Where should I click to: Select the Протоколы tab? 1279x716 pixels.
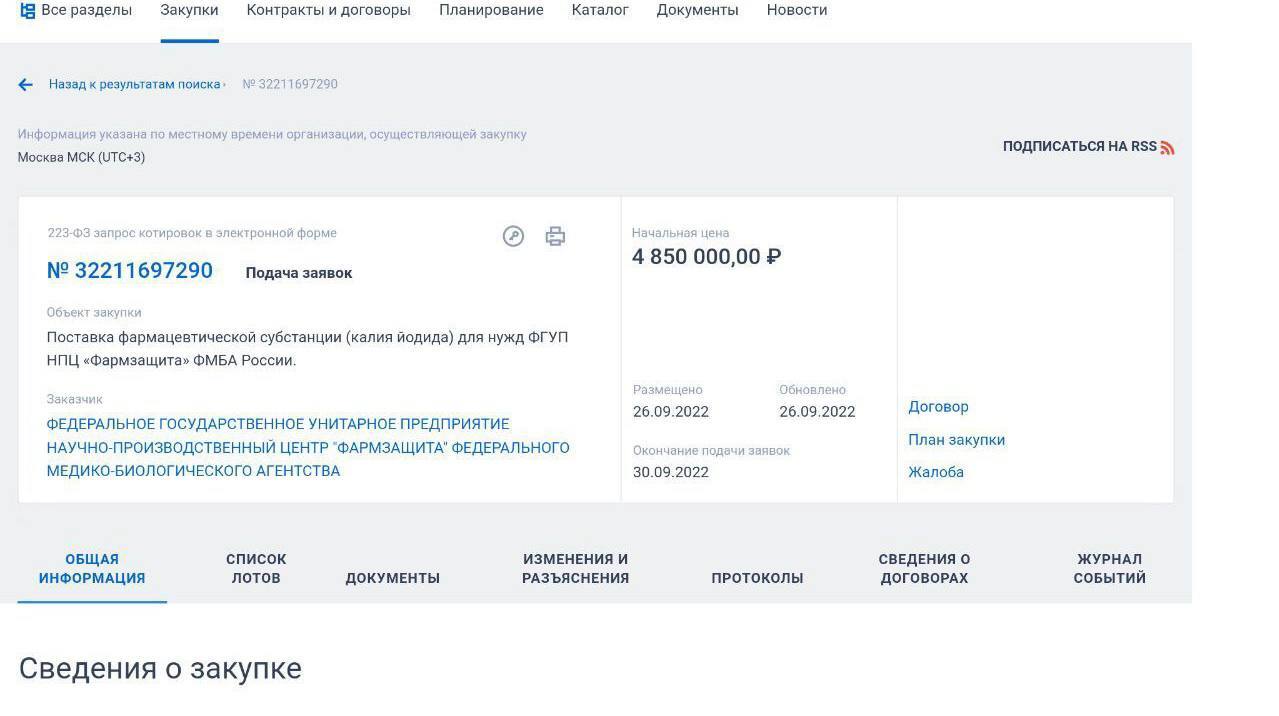click(757, 578)
